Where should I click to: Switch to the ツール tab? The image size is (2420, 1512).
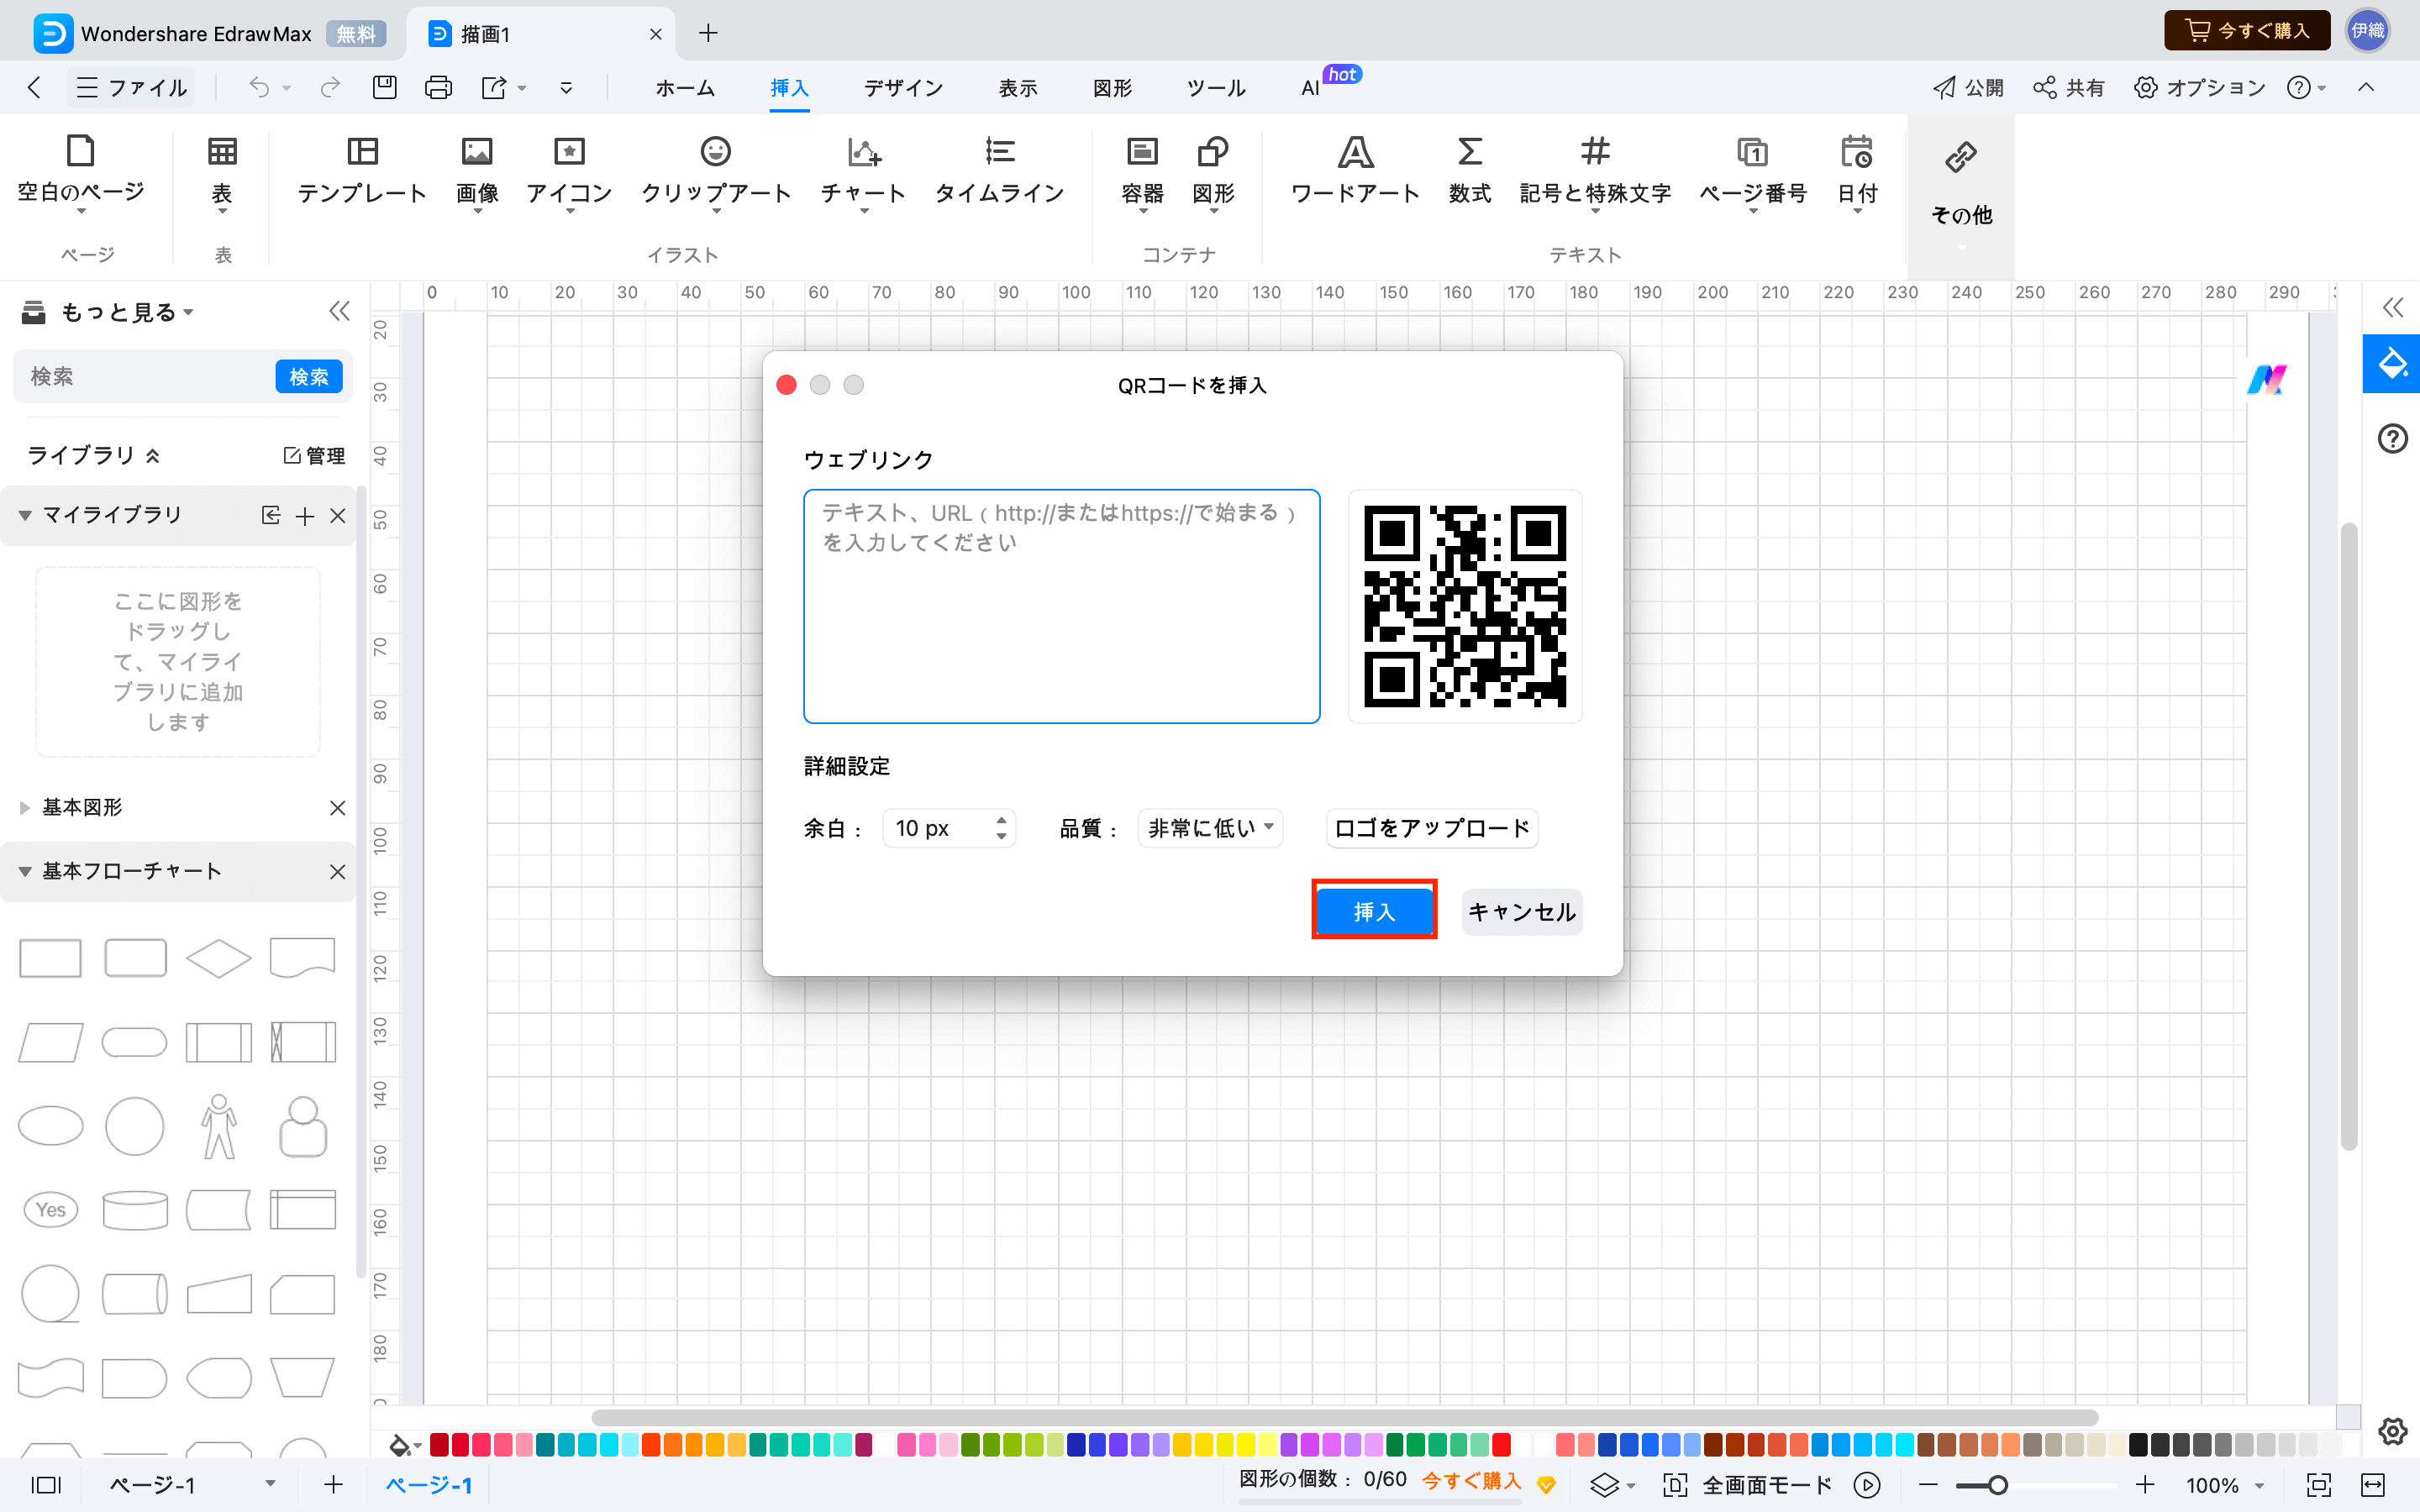(x=1216, y=88)
